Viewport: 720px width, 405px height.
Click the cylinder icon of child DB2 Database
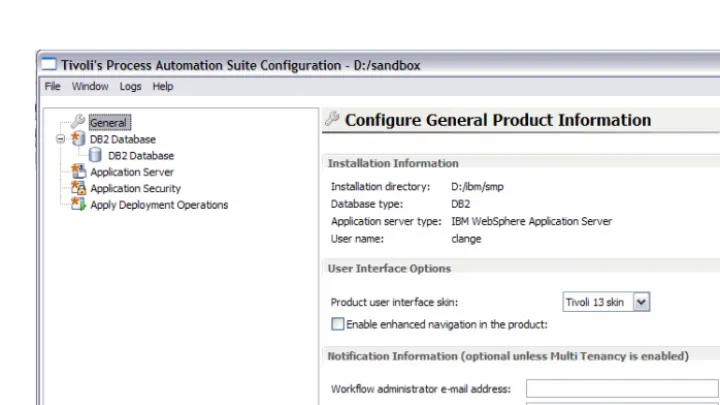point(95,155)
